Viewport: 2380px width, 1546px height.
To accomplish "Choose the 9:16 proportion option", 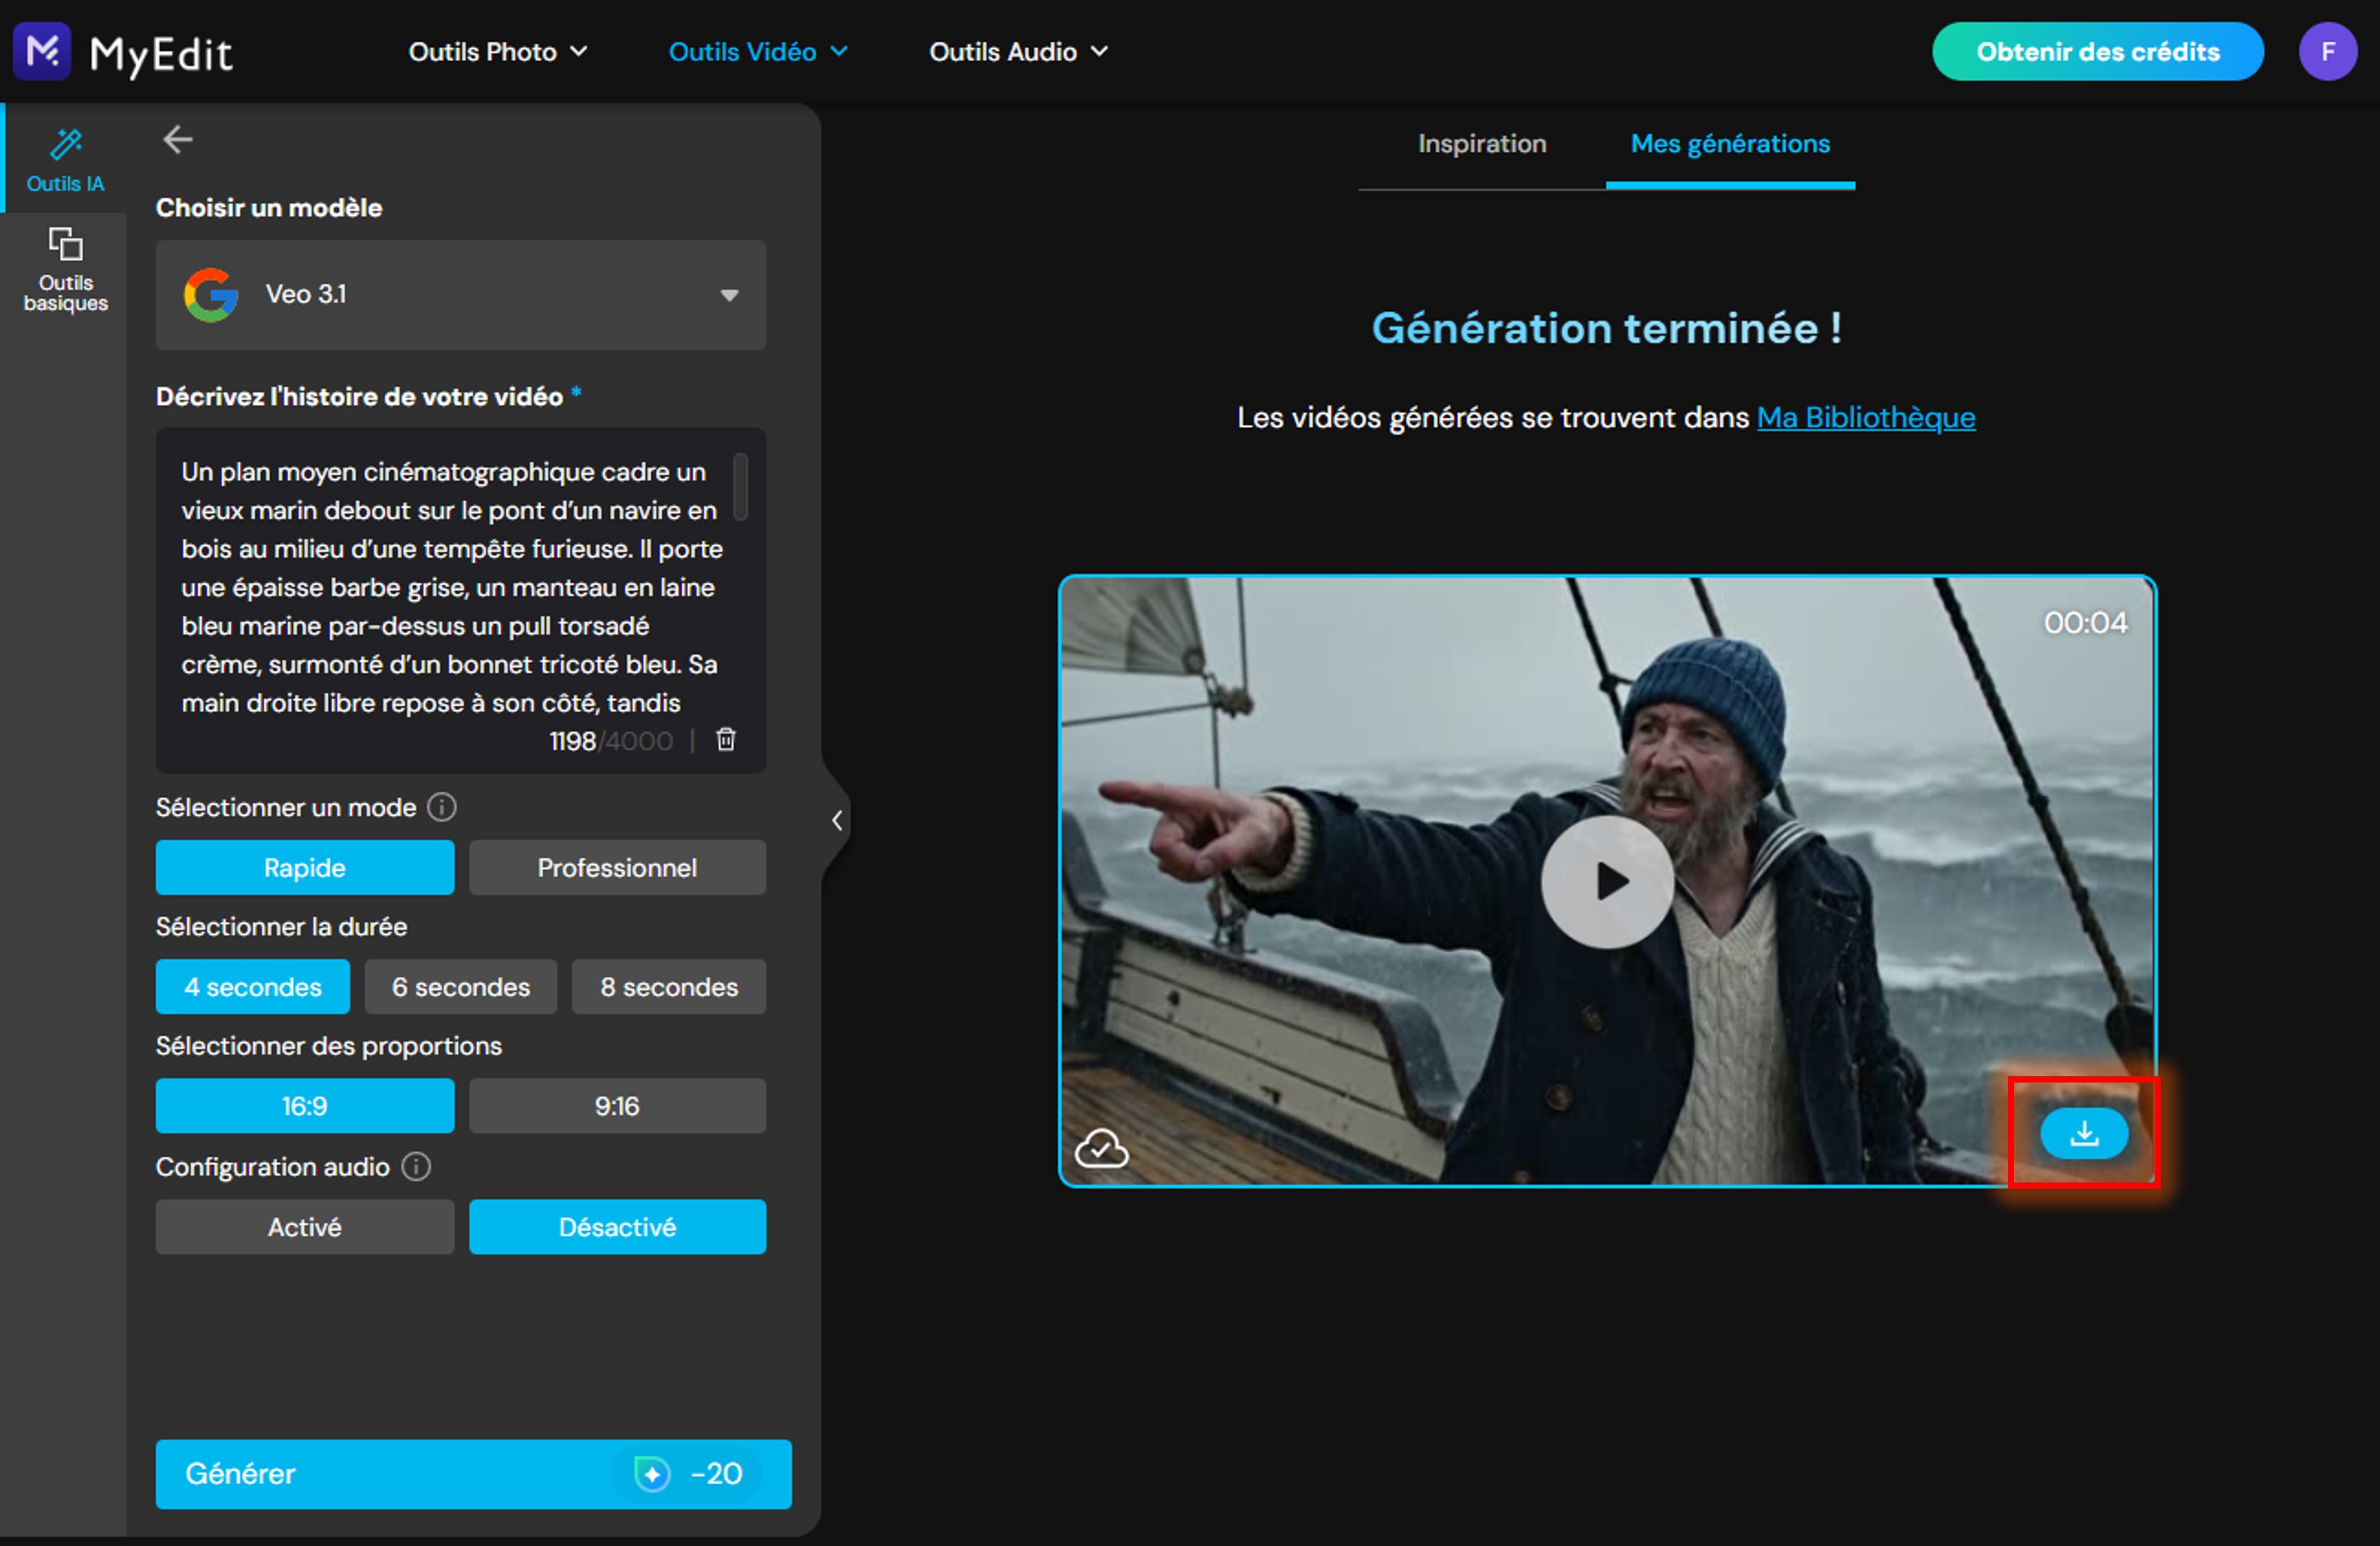I will (x=617, y=1105).
